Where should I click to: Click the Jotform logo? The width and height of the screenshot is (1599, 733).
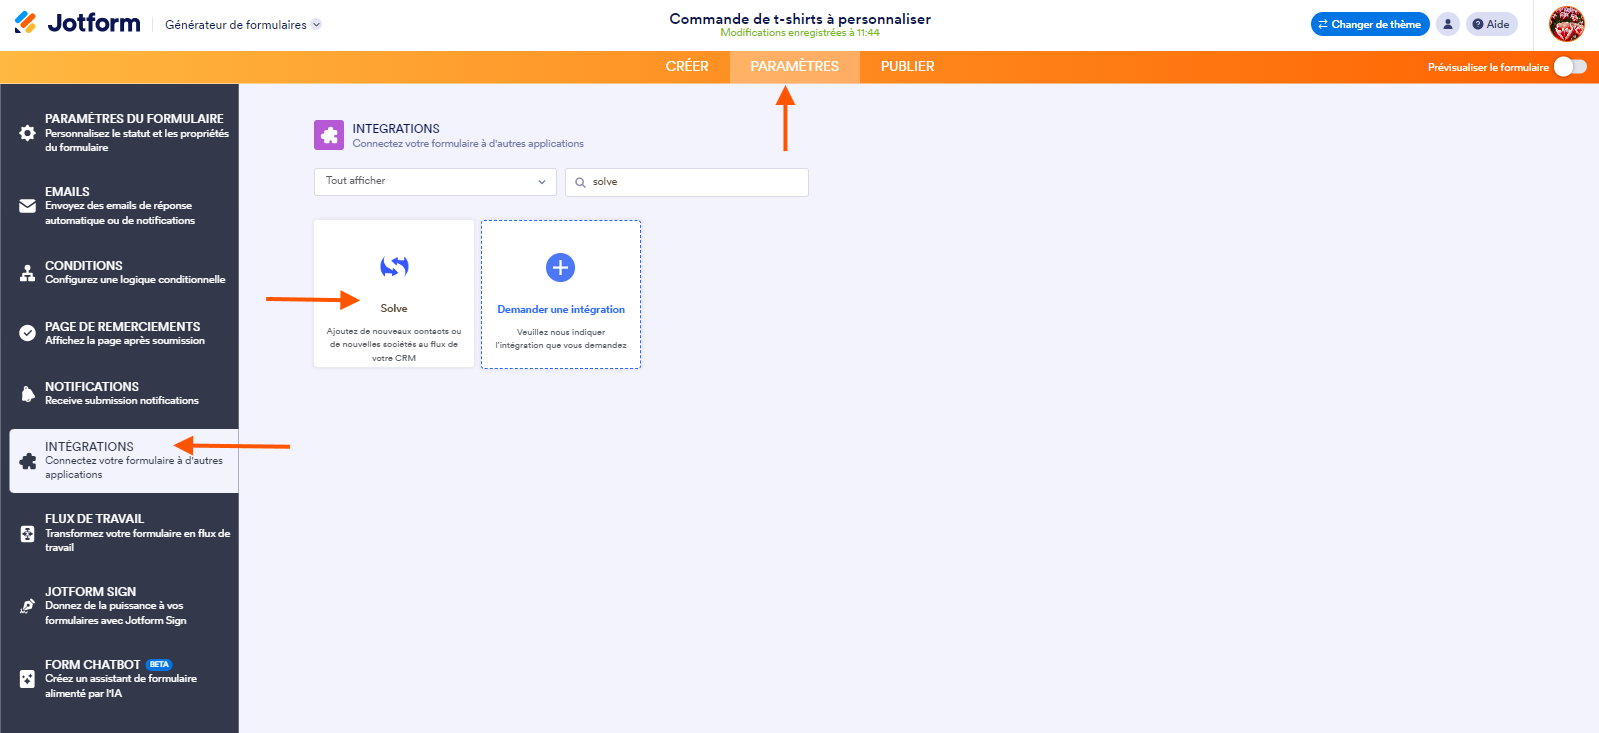(77, 23)
